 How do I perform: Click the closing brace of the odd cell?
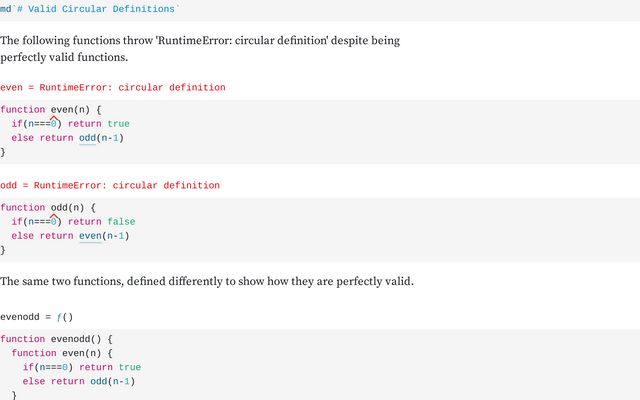(x=3, y=250)
